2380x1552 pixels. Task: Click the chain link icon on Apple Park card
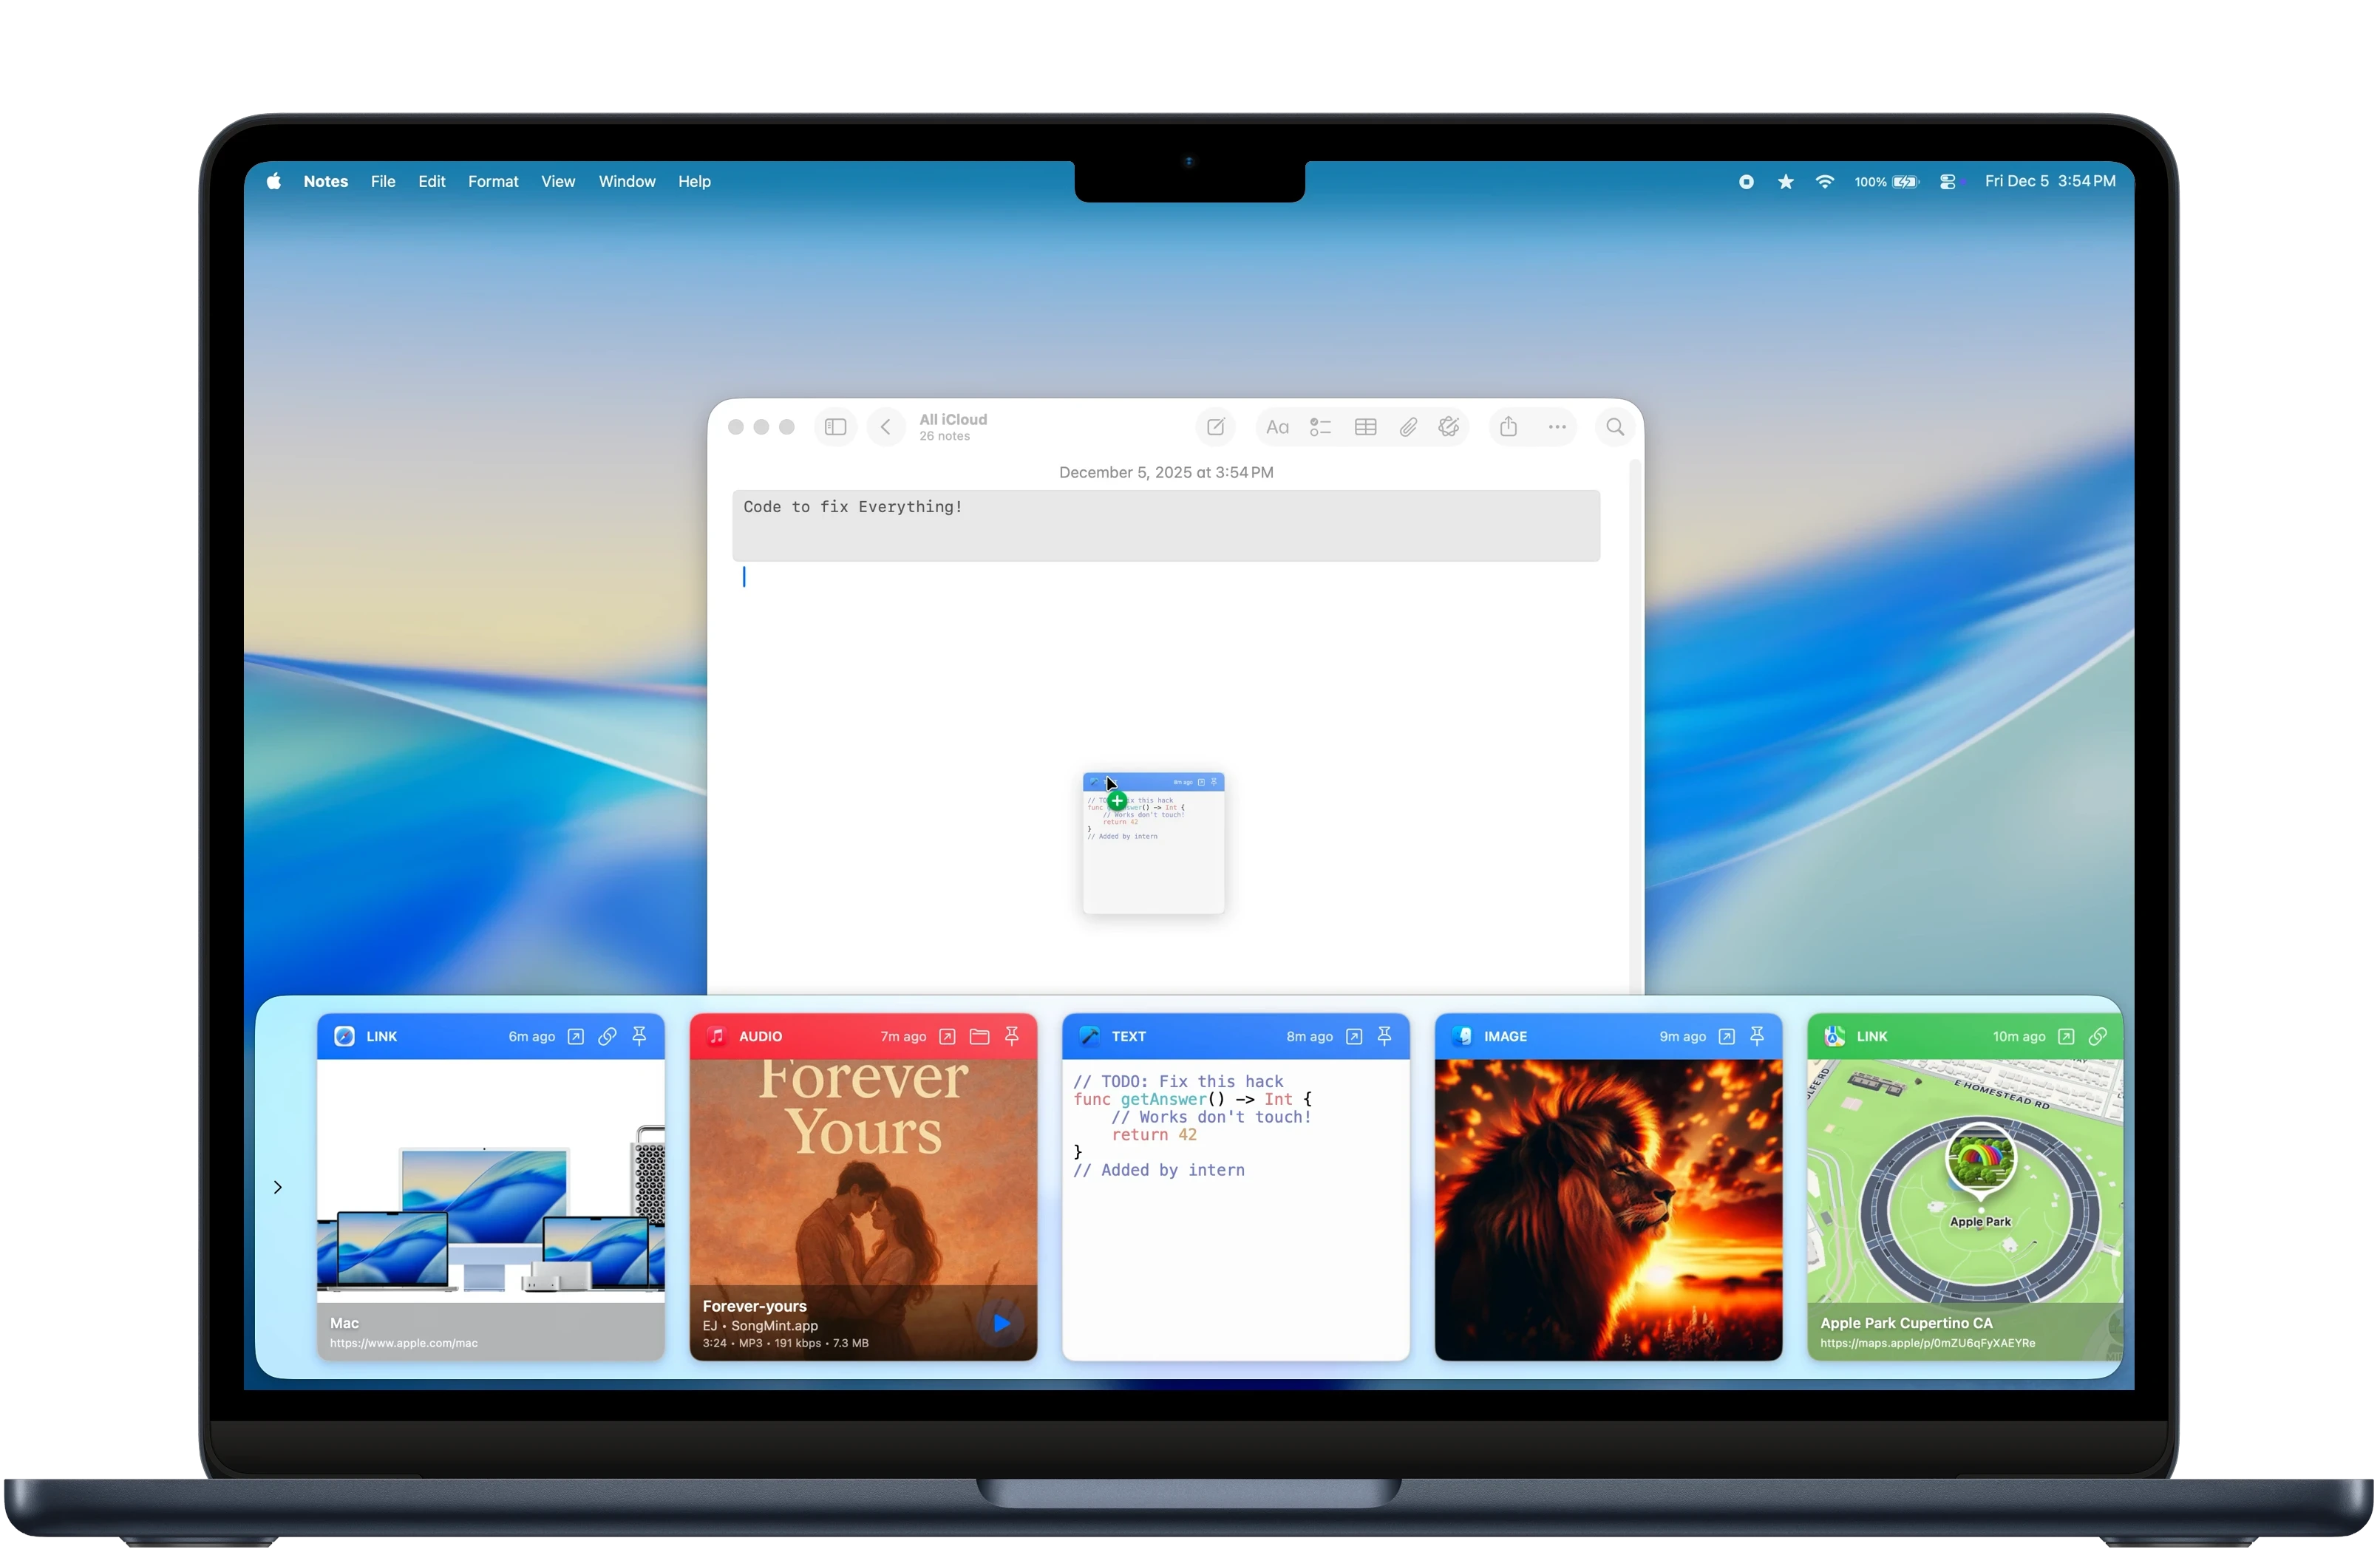(x=2098, y=1036)
